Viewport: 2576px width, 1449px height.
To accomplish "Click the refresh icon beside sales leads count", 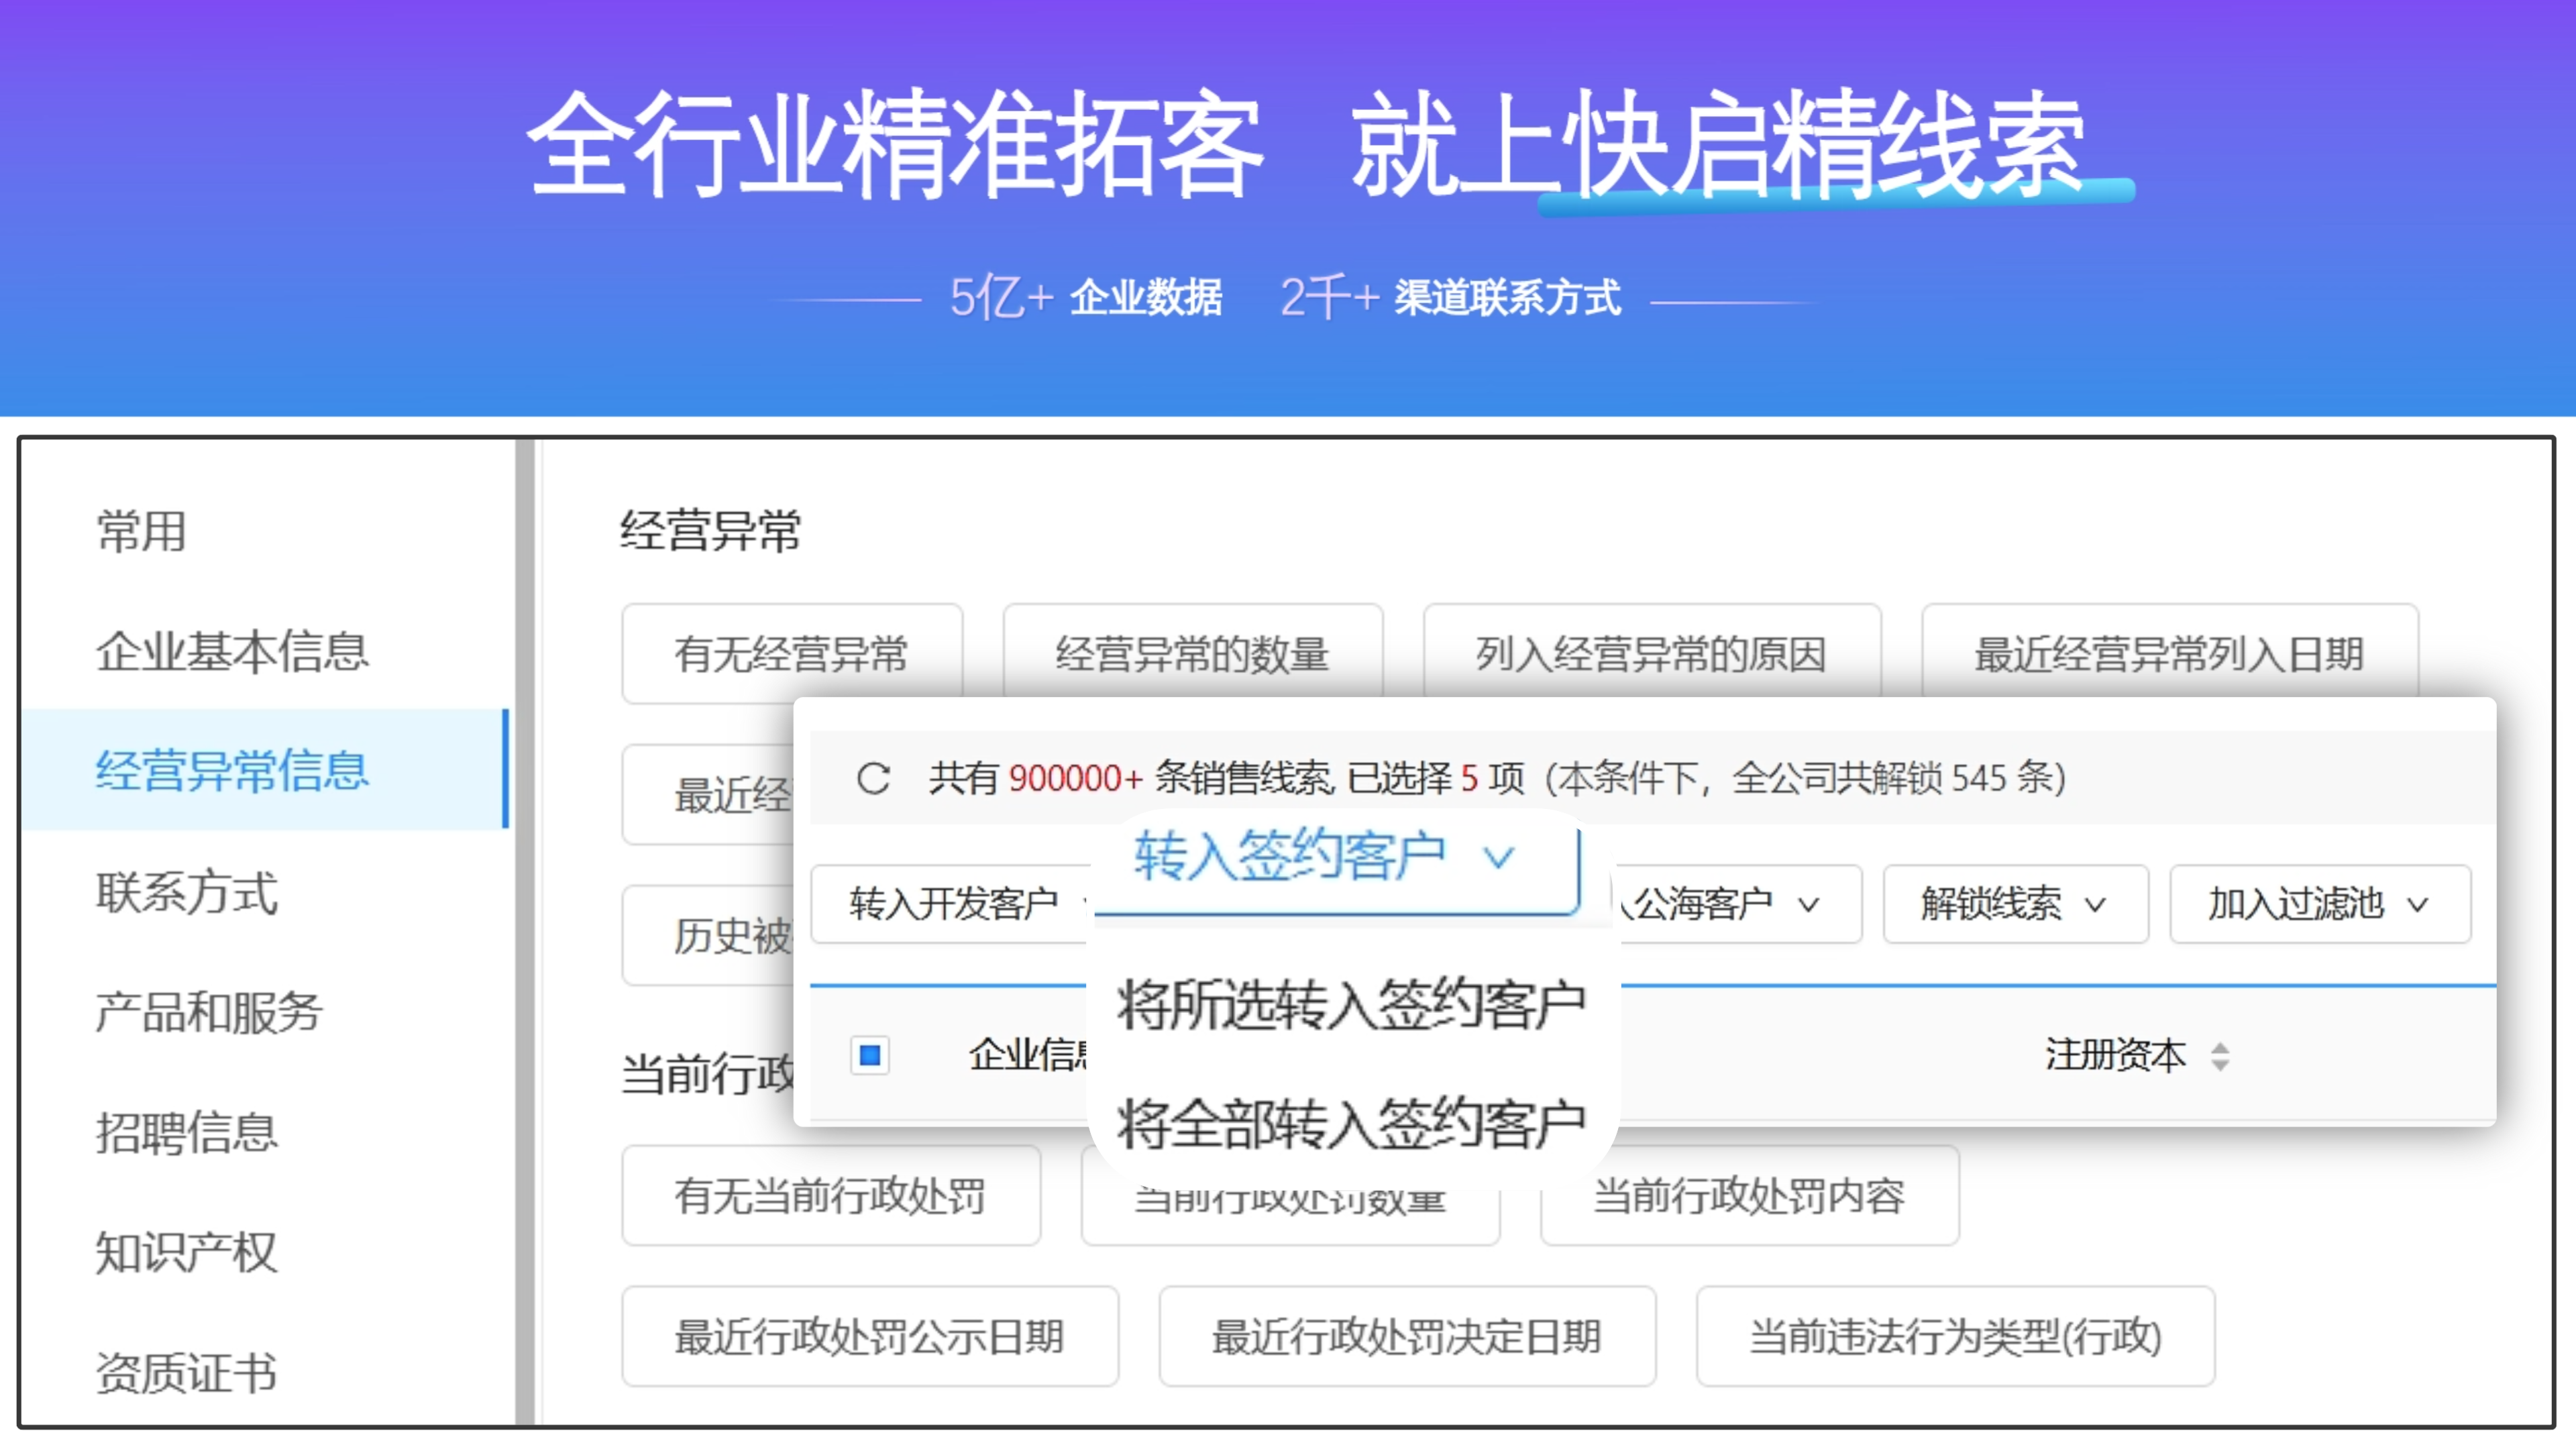I will point(873,778).
